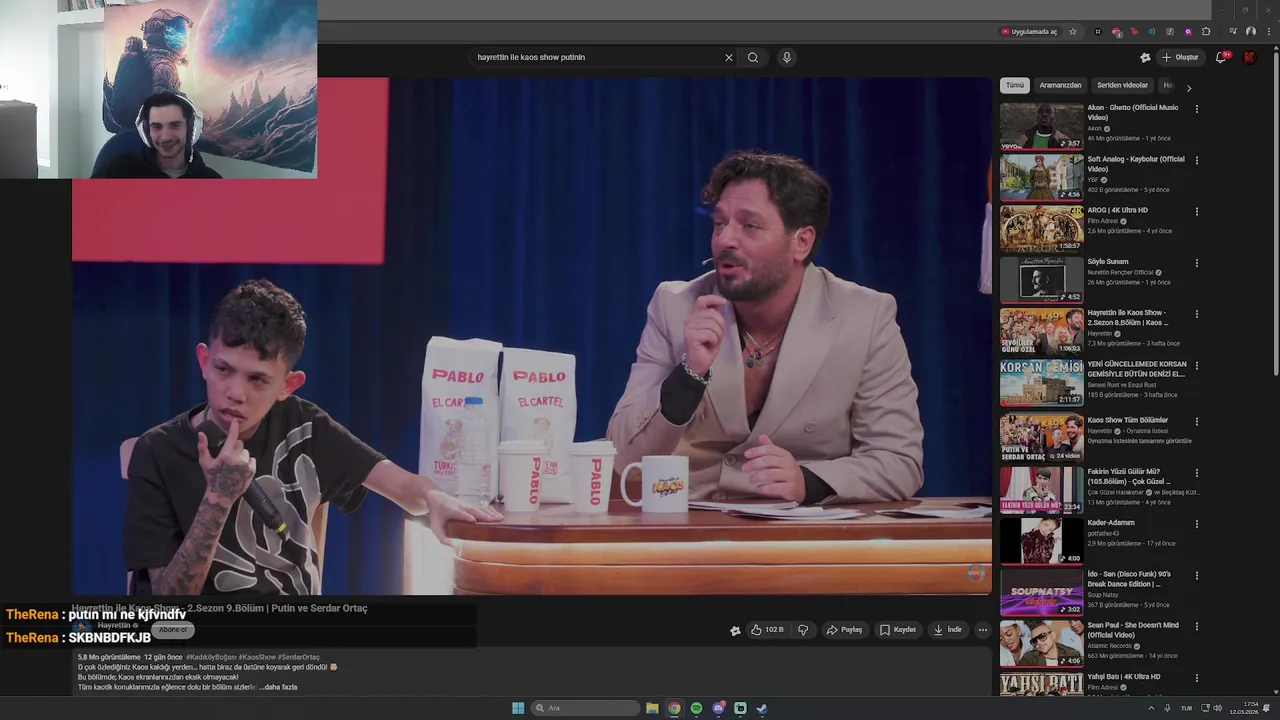Open options menu for Korsan Gemisi video
The height and width of the screenshot is (720, 1280).
(1196, 366)
